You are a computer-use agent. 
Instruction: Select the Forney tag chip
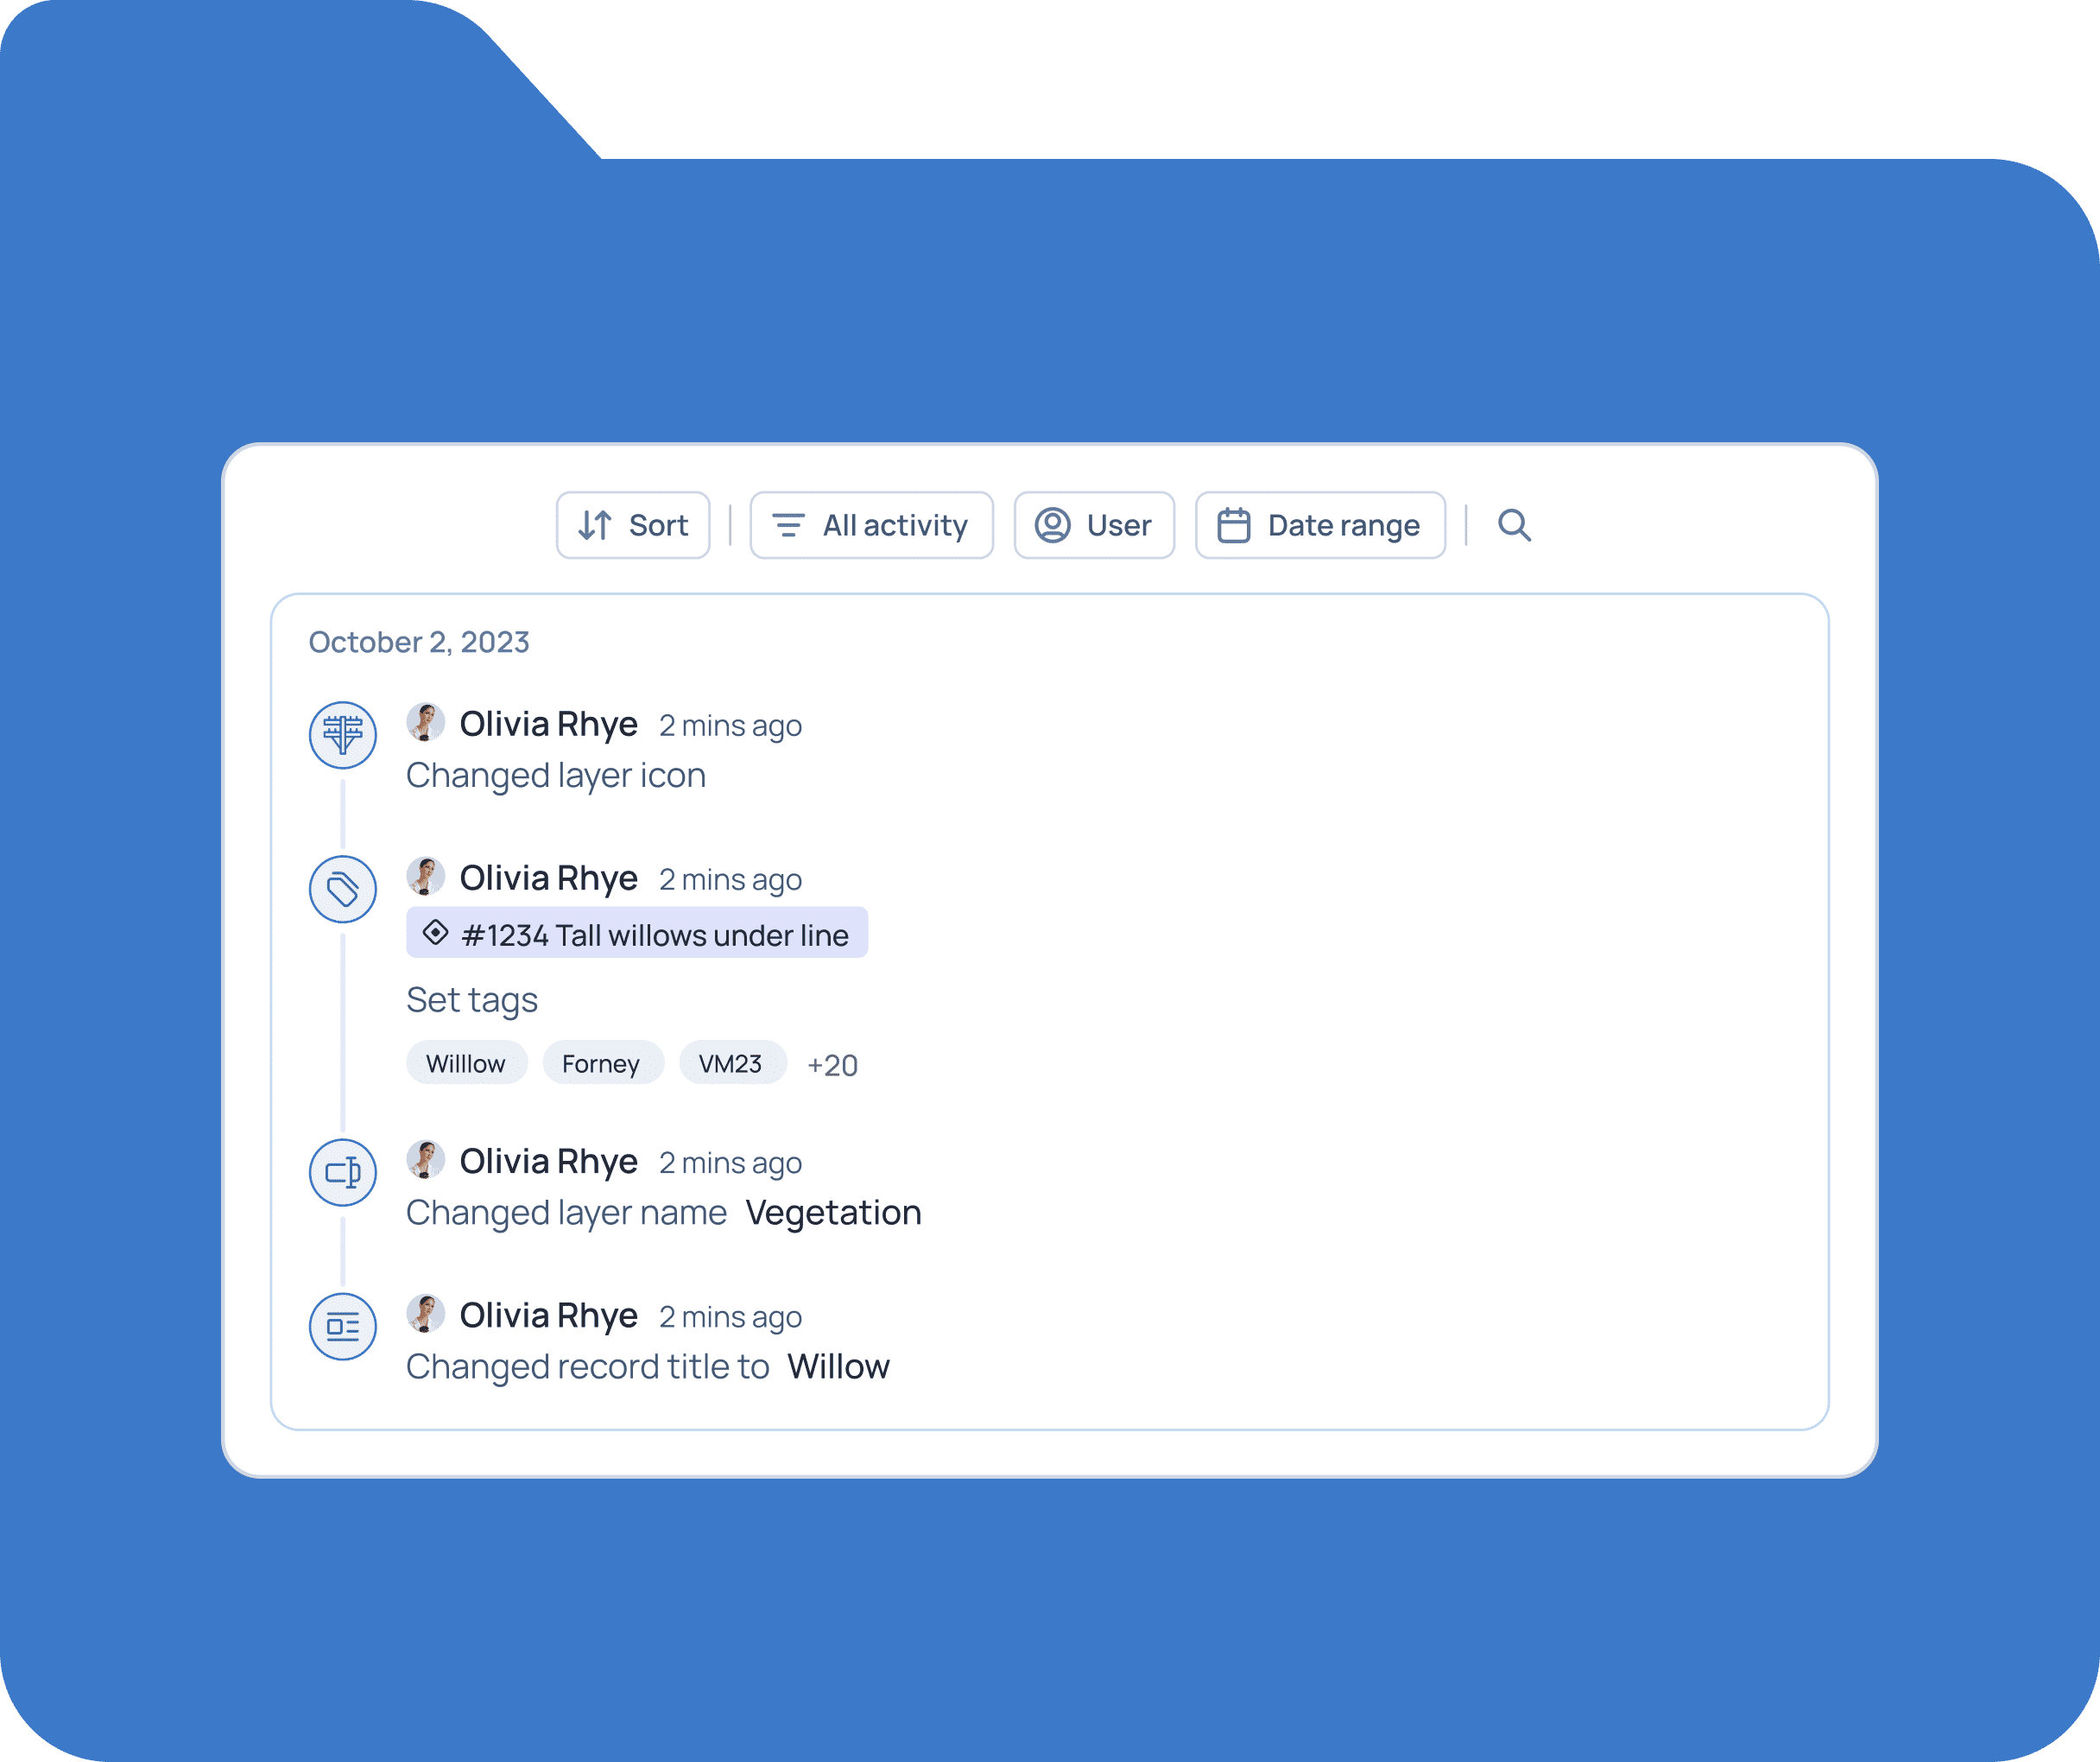[599, 1062]
